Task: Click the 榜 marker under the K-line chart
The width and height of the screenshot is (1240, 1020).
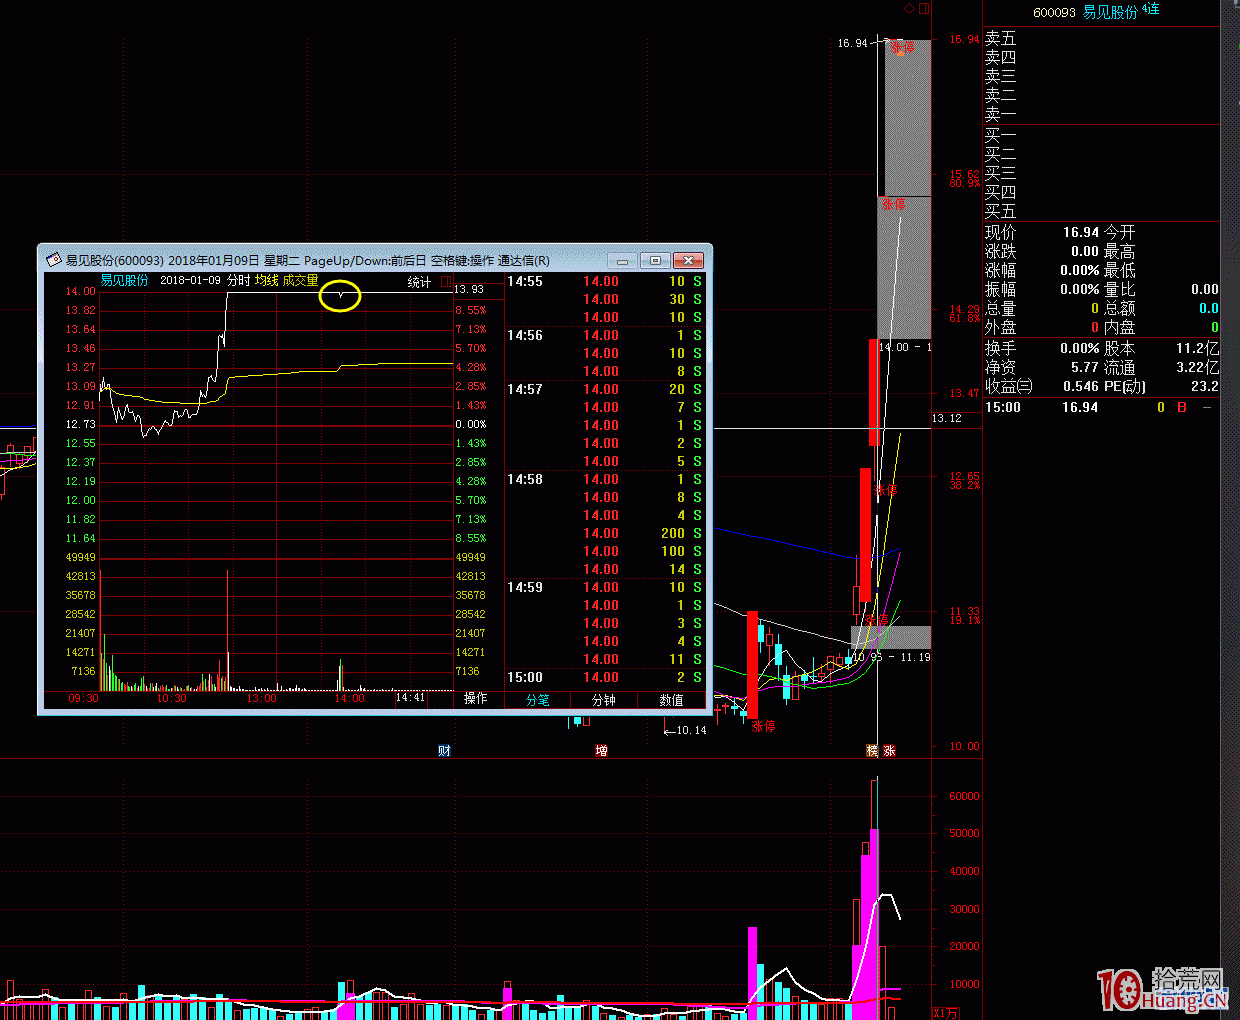Action: pyautogui.click(x=872, y=750)
